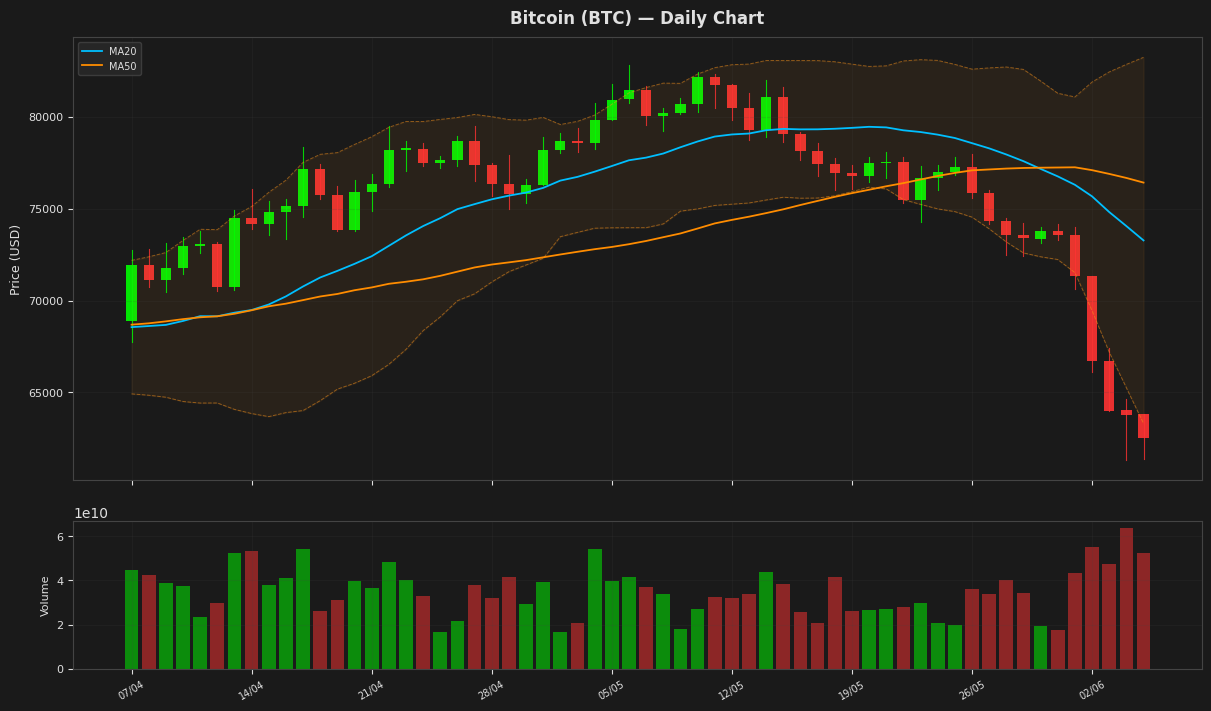The image size is (1211, 711).
Task: Click the Volume axis label
Action: pyautogui.click(x=45, y=595)
